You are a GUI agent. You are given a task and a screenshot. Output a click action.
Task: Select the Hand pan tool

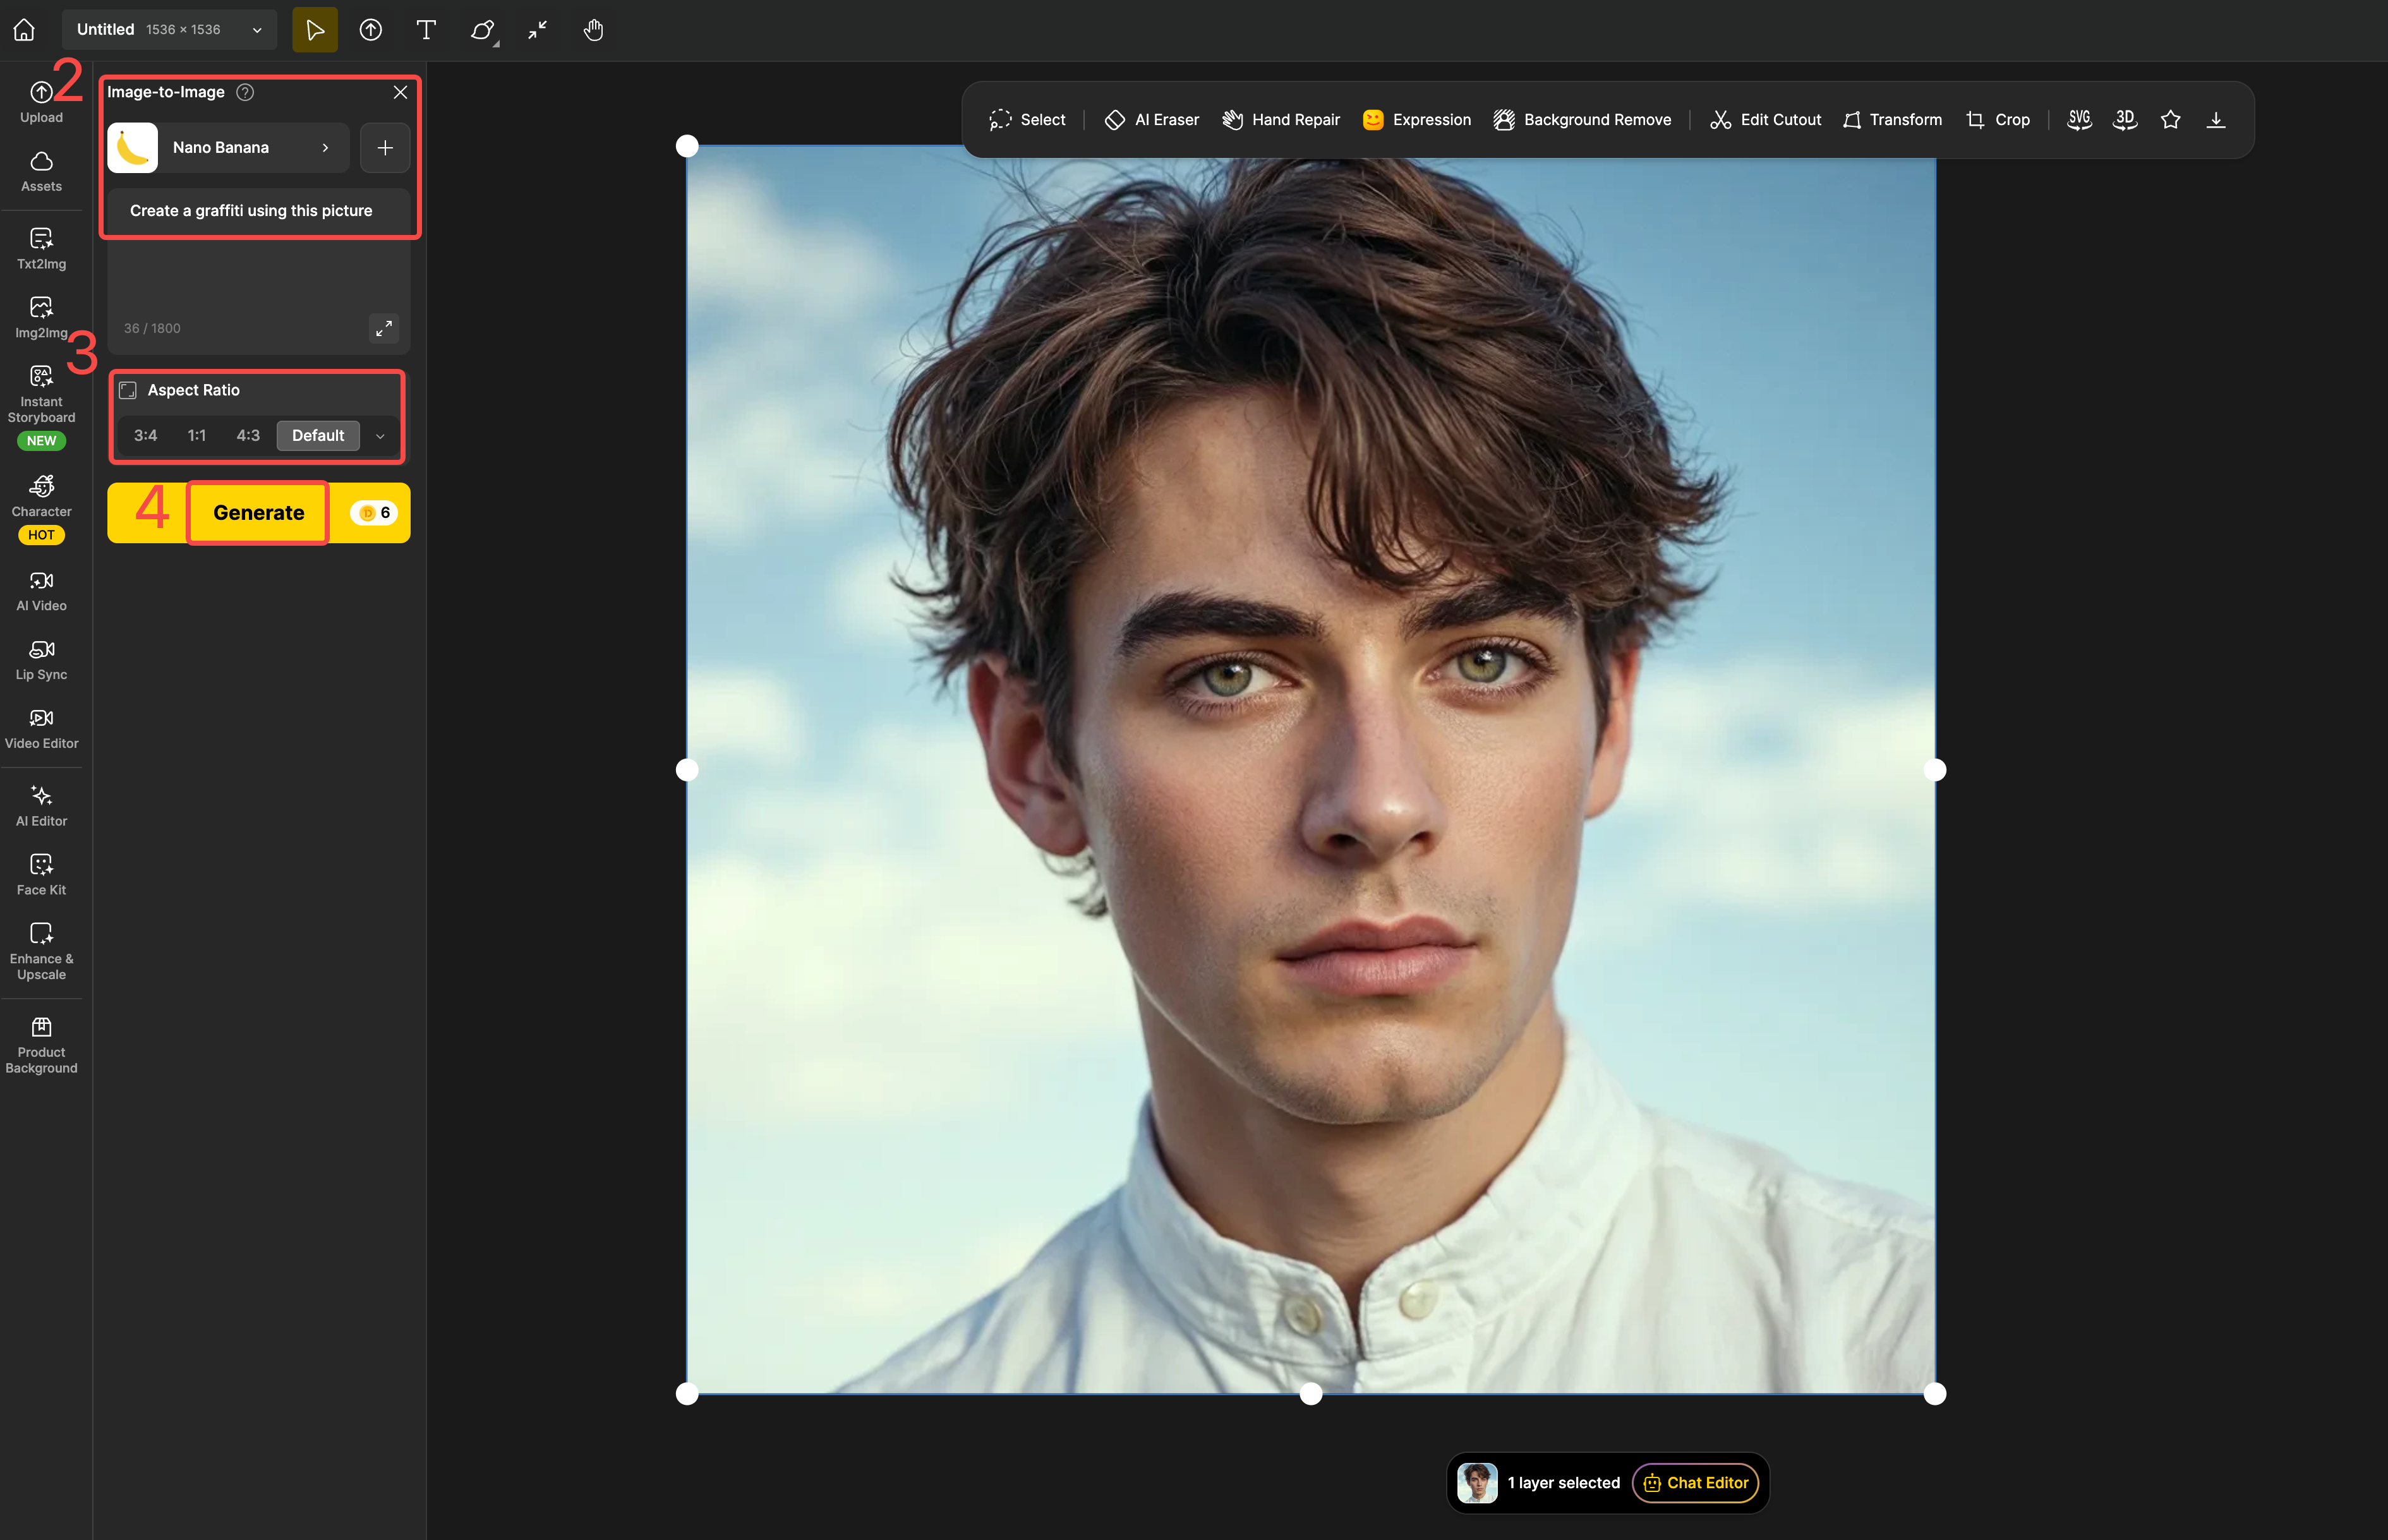(593, 30)
